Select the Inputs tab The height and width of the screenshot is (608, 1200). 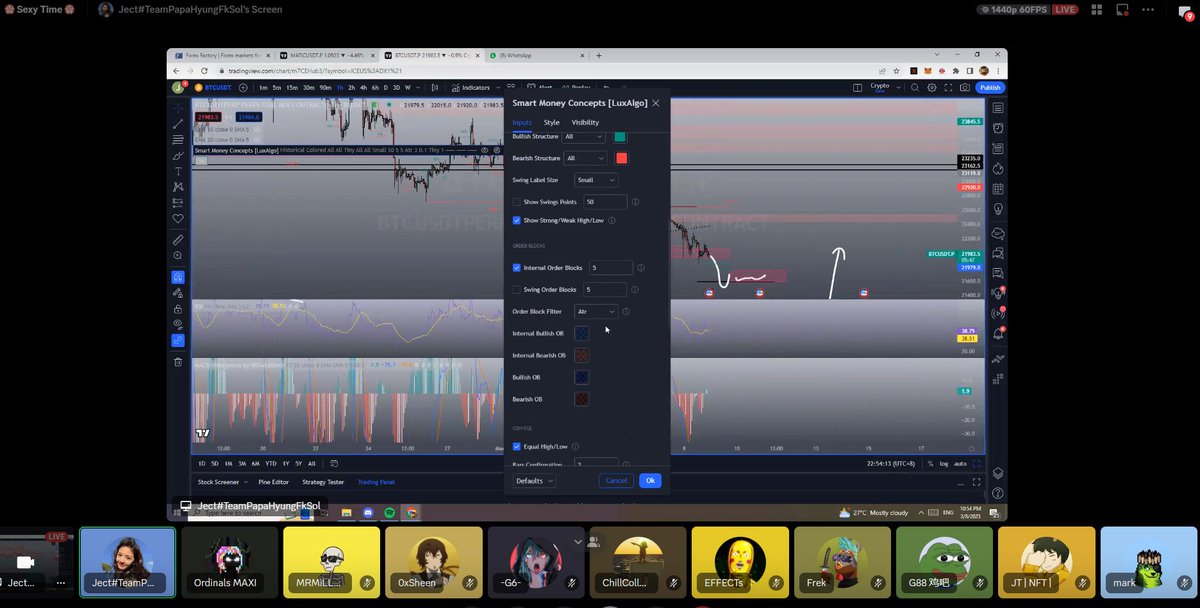click(x=522, y=122)
